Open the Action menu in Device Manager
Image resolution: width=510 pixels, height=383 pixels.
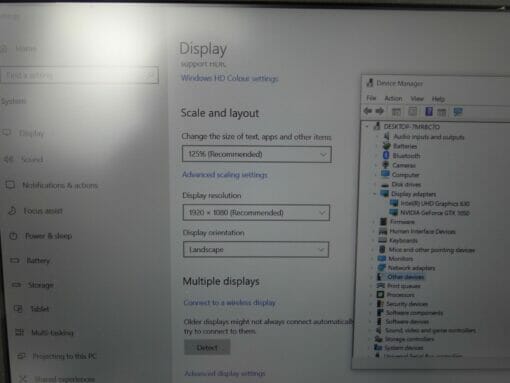[x=393, y=98]
